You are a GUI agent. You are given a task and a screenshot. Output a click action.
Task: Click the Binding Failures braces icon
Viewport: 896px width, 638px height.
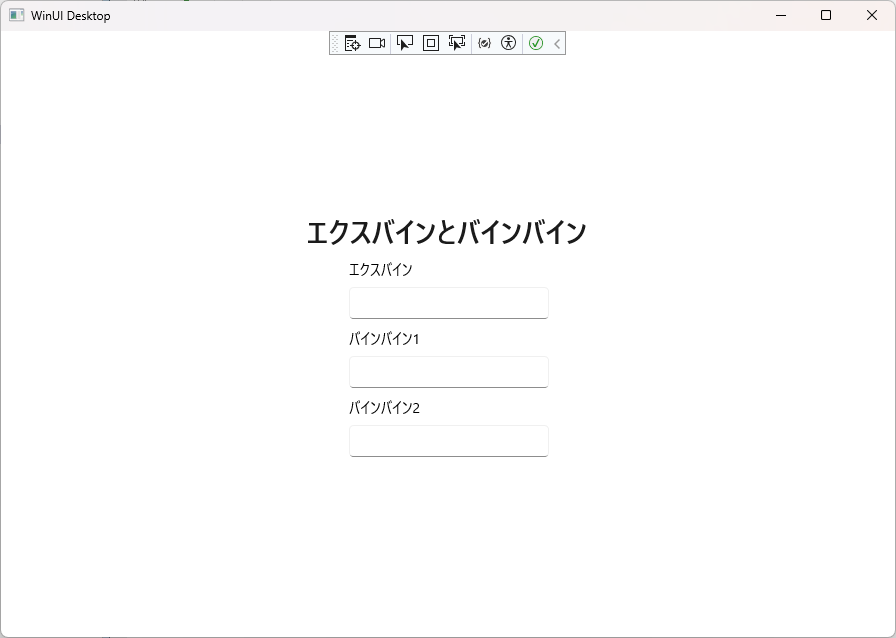[x=485, y=43]
